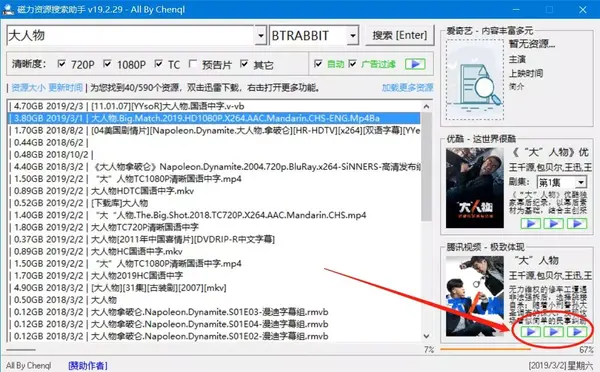Click the 加载更多资源 link
600x372 pixels.
coord(408,88)
